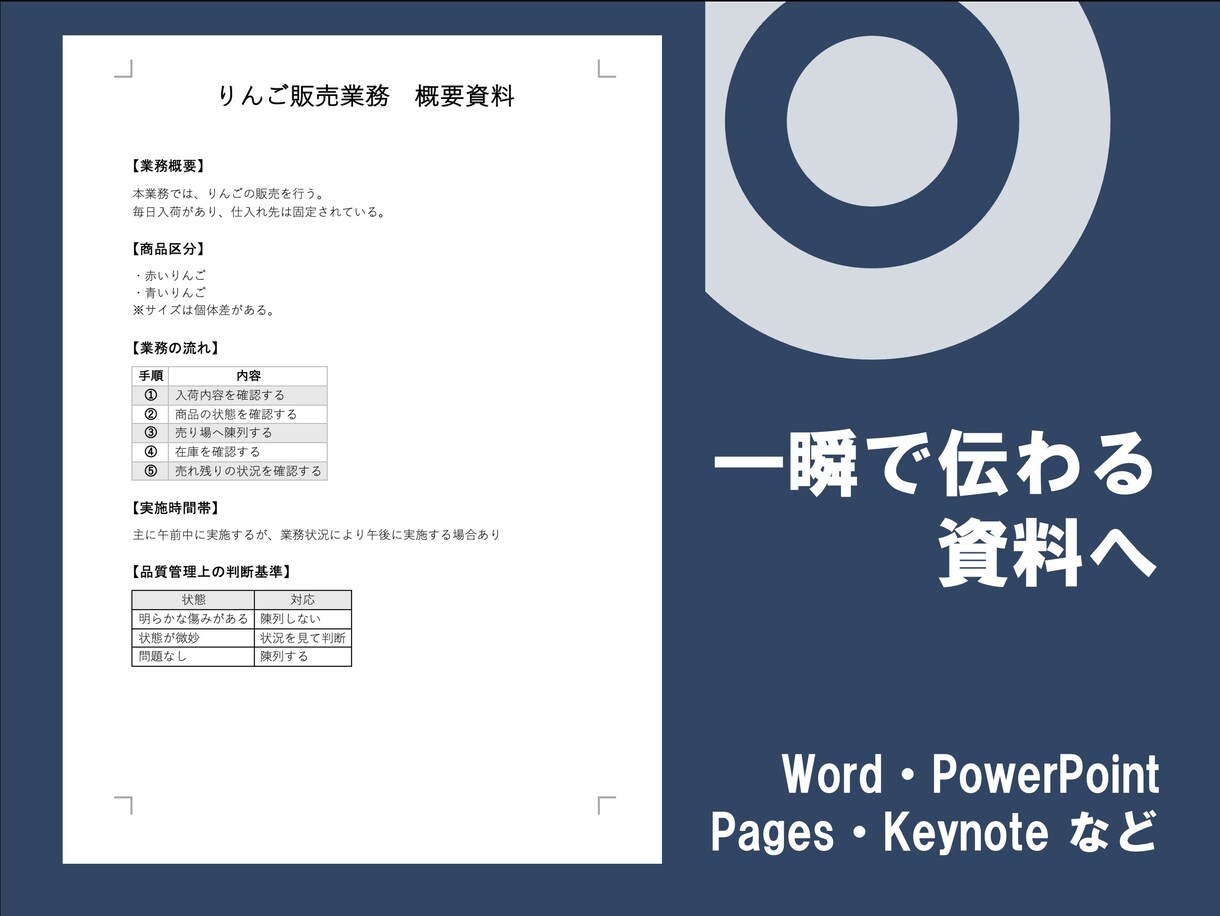Click the table header 手順
This screenshot has width=1220, height=916.
coord(150,376)
